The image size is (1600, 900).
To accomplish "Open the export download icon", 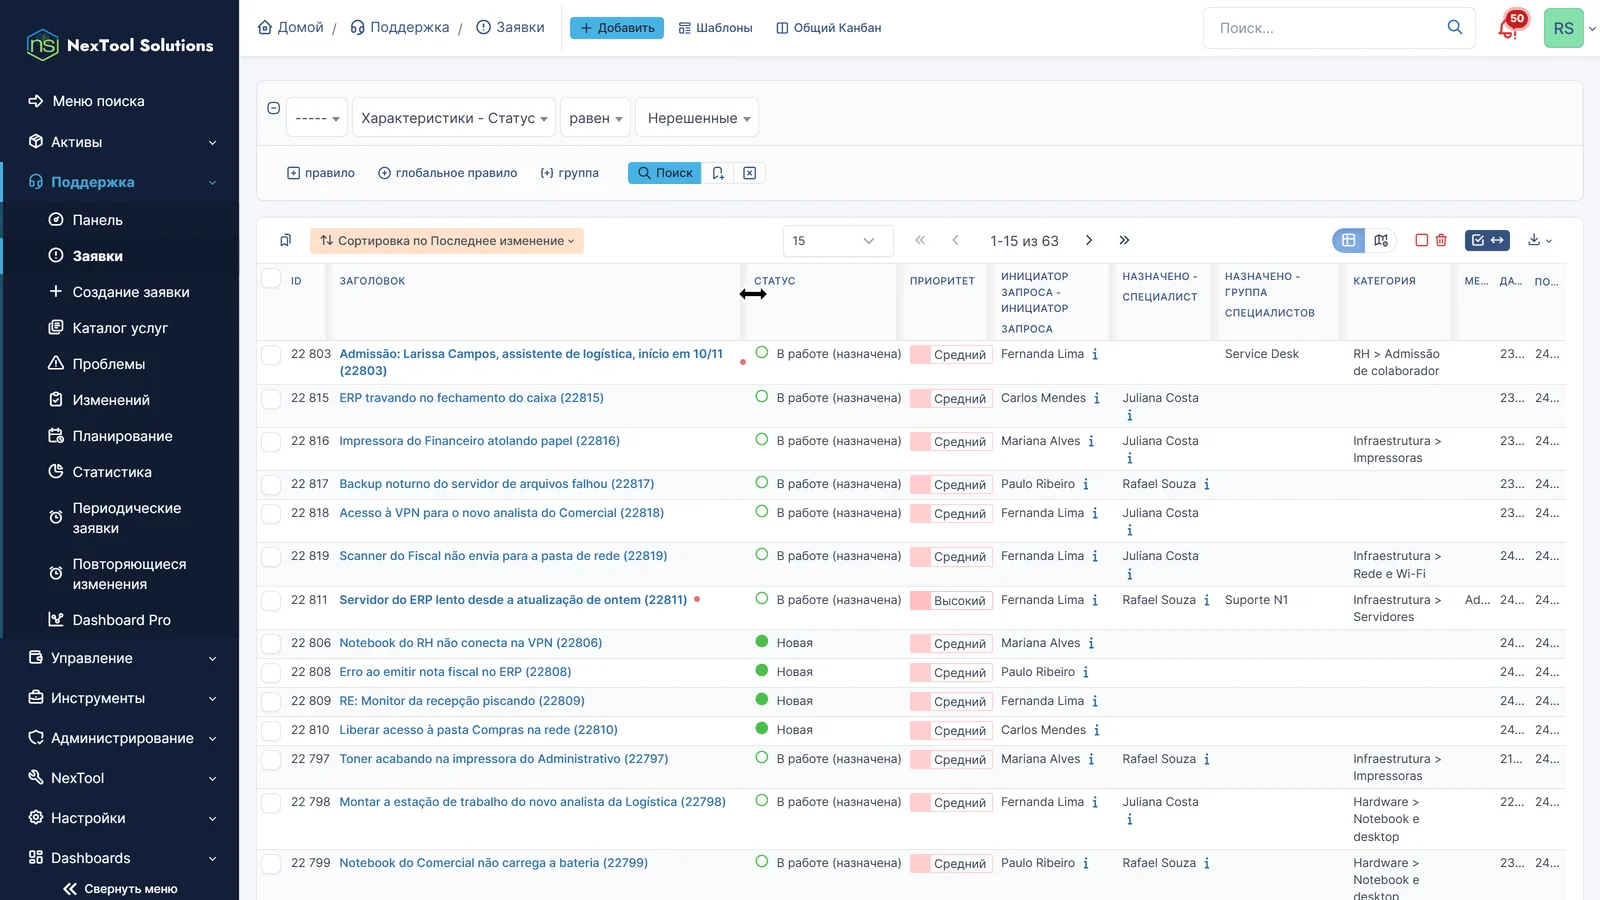I will pos(1539,240).
